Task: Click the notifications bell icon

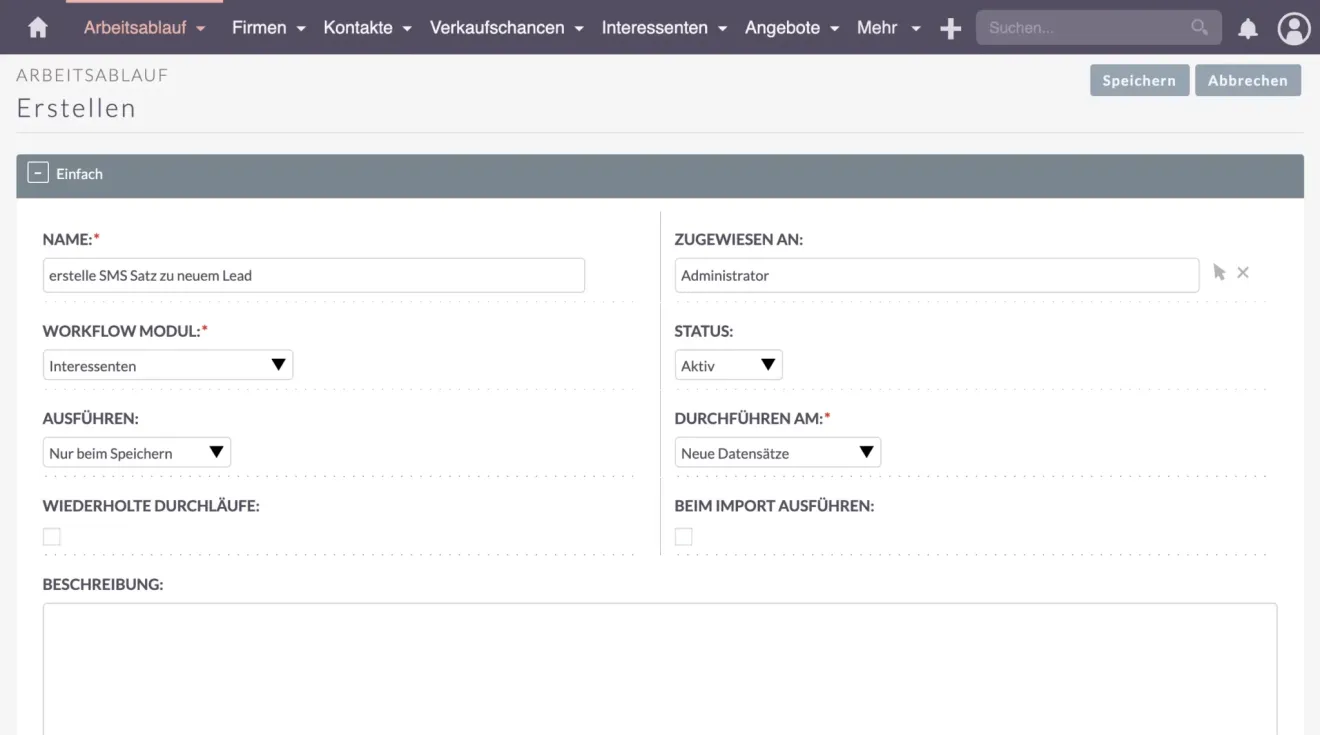Action: pyautogui.click(x=1247, y=27)
